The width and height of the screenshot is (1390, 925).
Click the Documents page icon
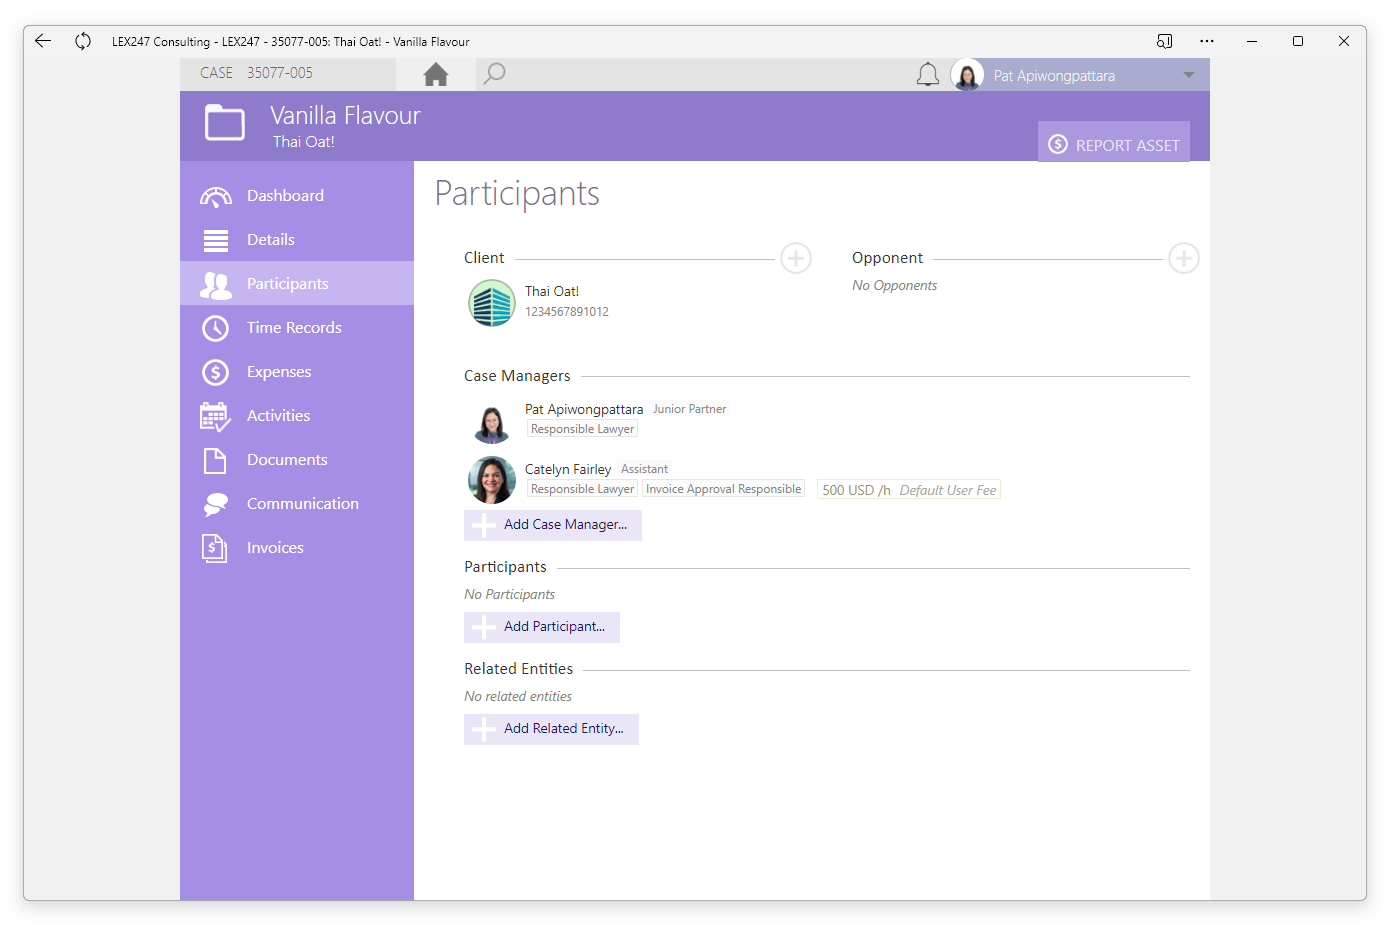click(x=216, y=460)
